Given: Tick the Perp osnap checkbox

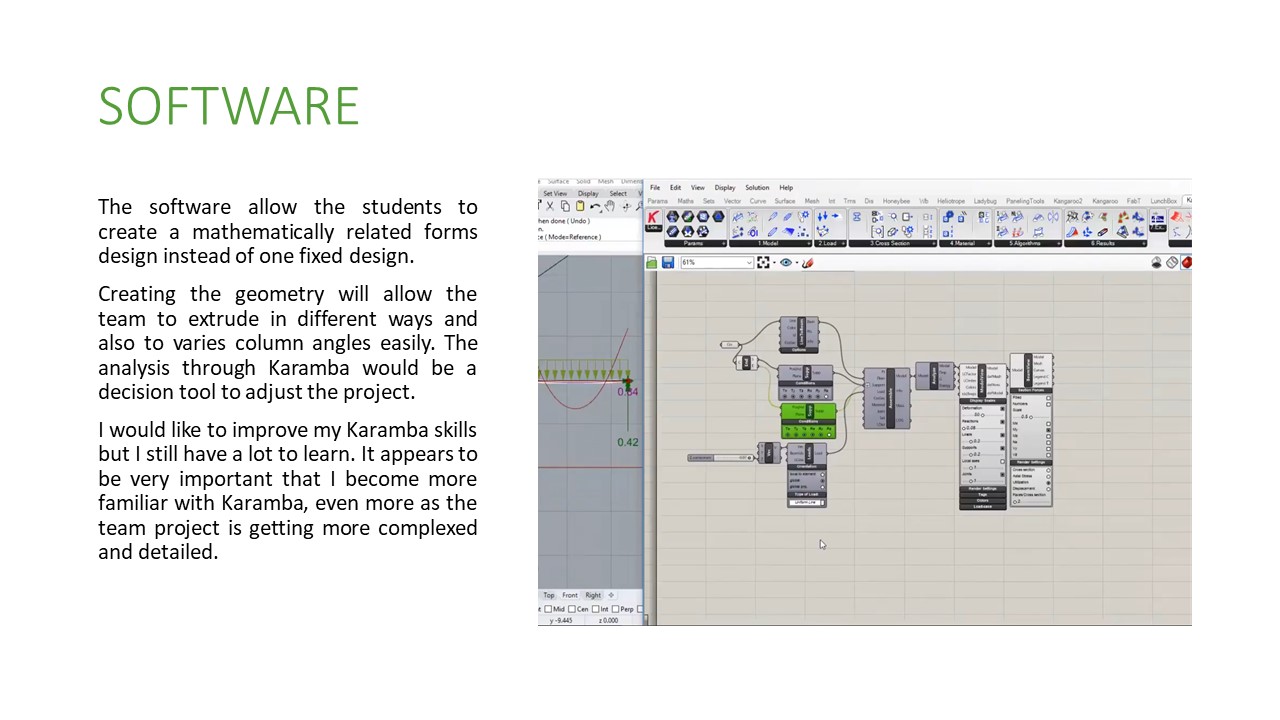Looking at the screenshot, I should coord(616,608).
